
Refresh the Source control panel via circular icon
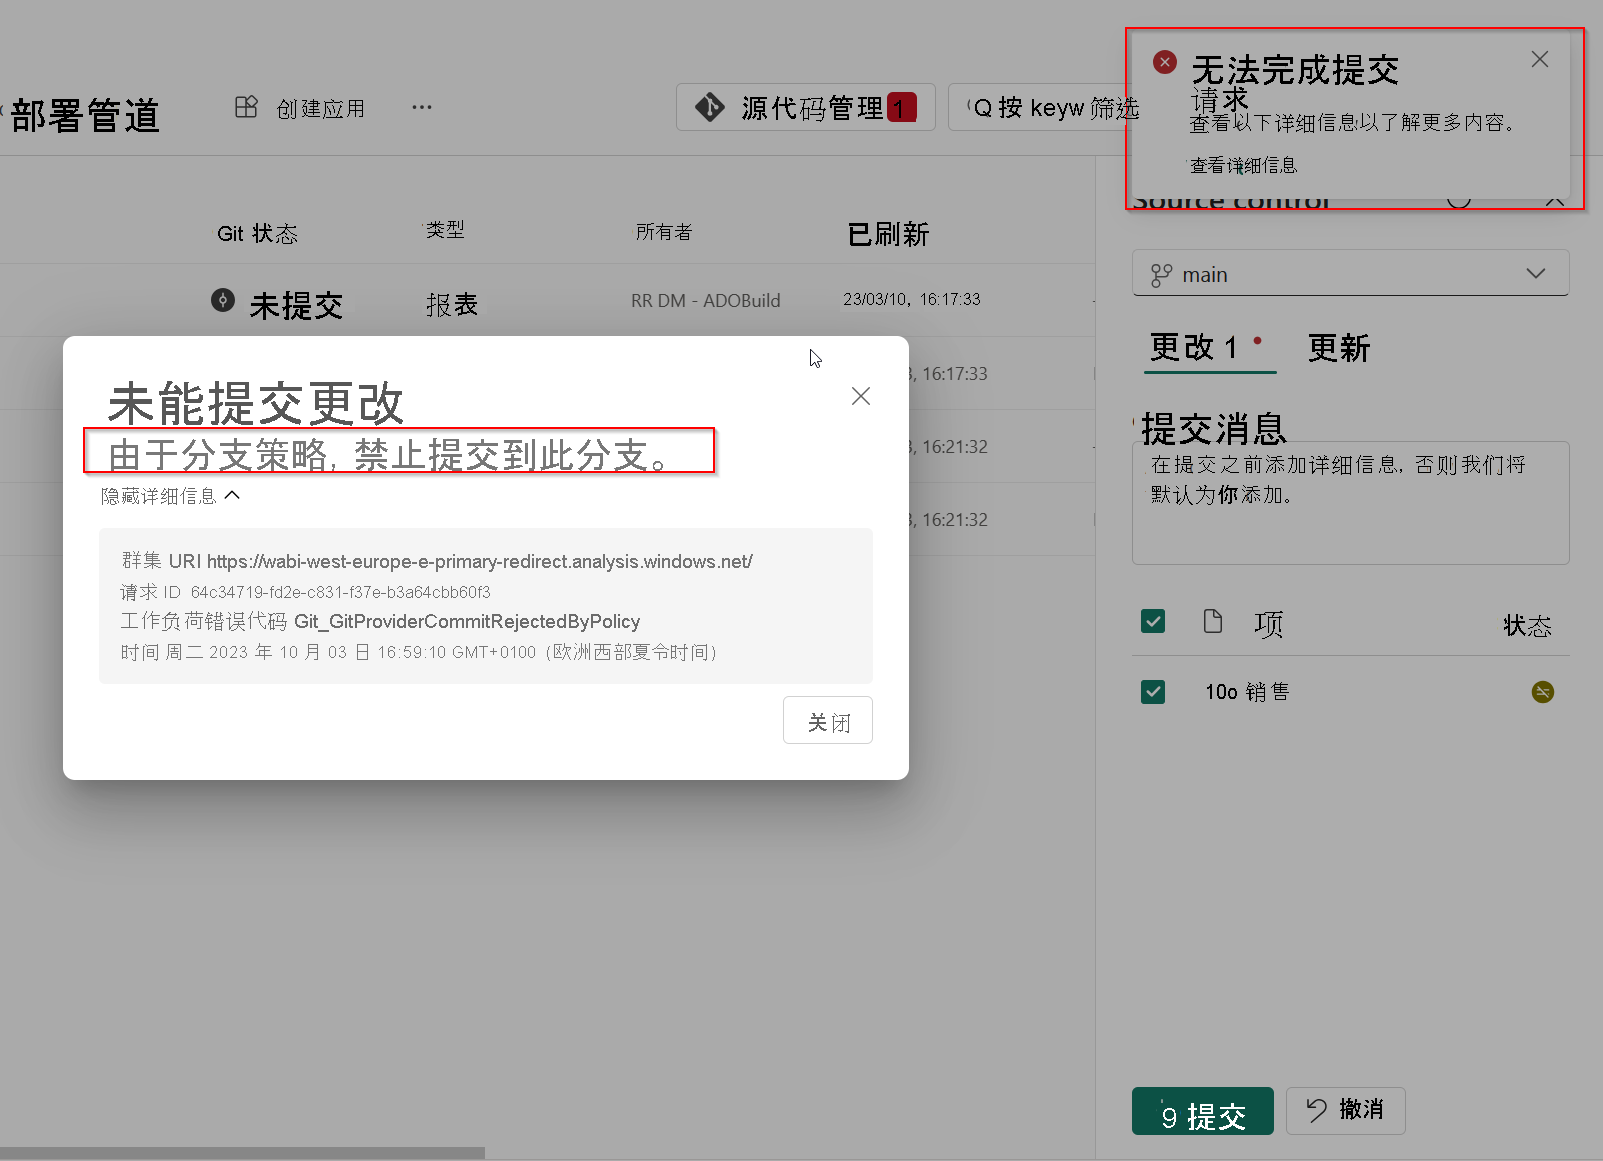point(1458,199)
